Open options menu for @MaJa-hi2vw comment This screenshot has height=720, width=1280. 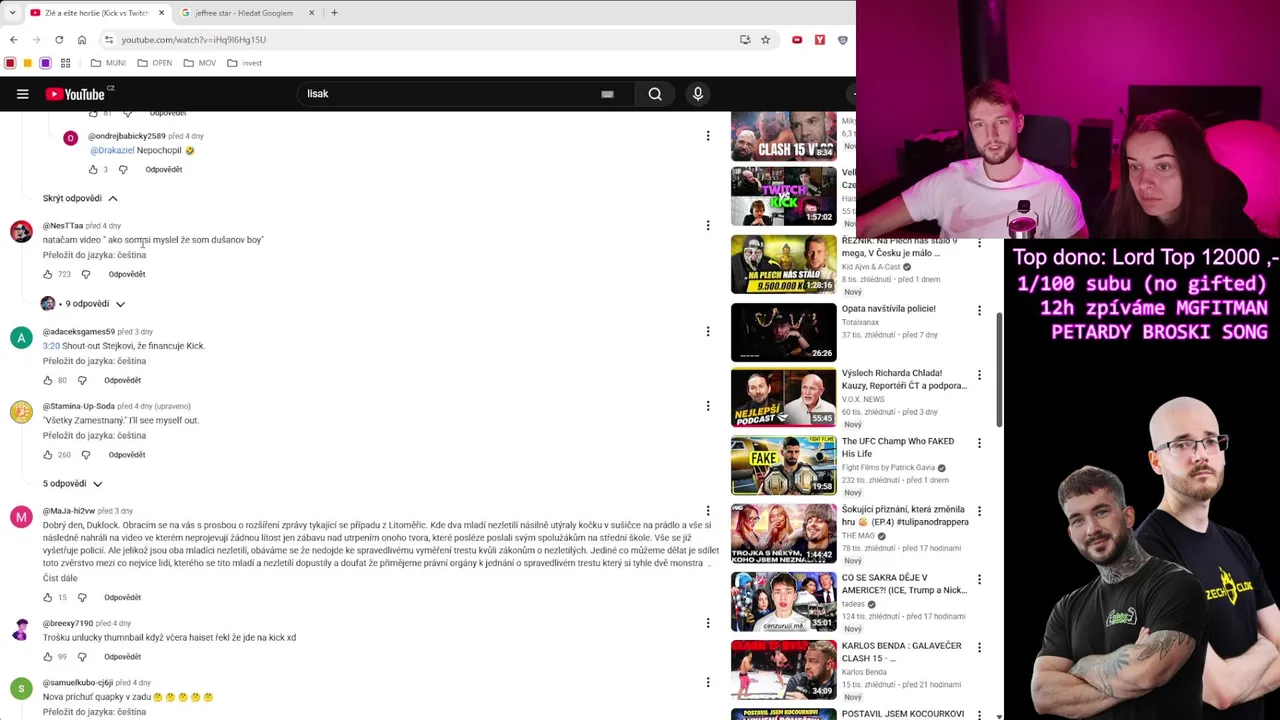[x=708, y=511]
